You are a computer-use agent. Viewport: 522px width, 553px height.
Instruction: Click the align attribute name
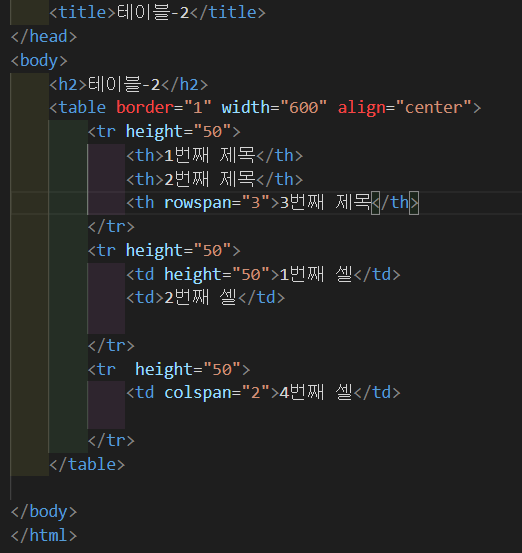(x=361, y=108)
